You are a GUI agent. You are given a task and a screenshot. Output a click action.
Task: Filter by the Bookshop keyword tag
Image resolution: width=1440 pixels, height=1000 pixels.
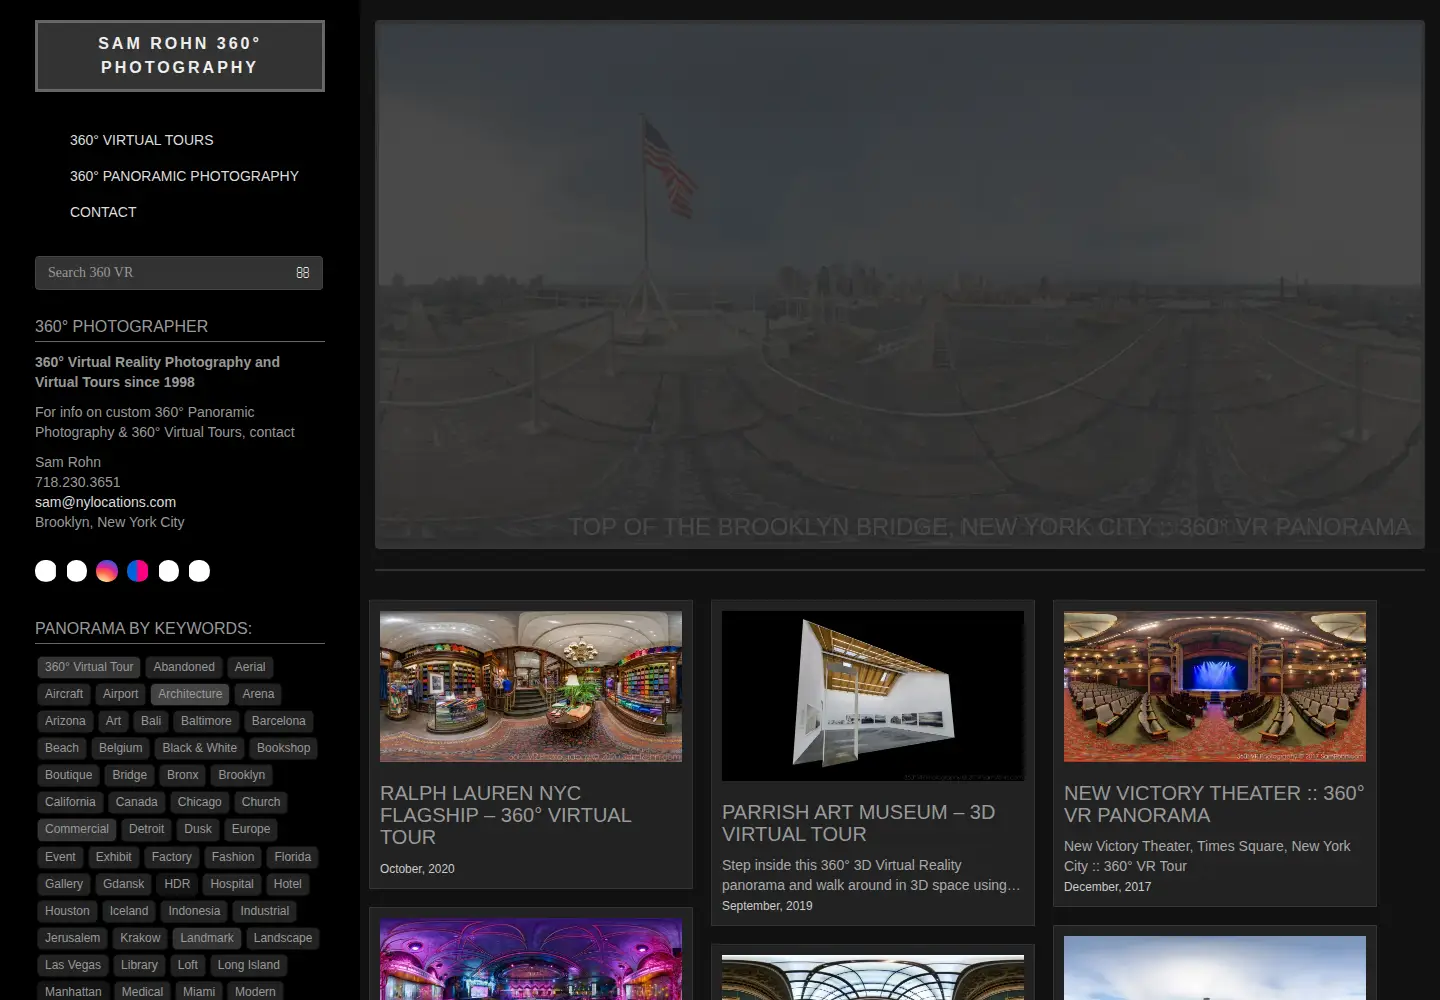tap(284, 748)
